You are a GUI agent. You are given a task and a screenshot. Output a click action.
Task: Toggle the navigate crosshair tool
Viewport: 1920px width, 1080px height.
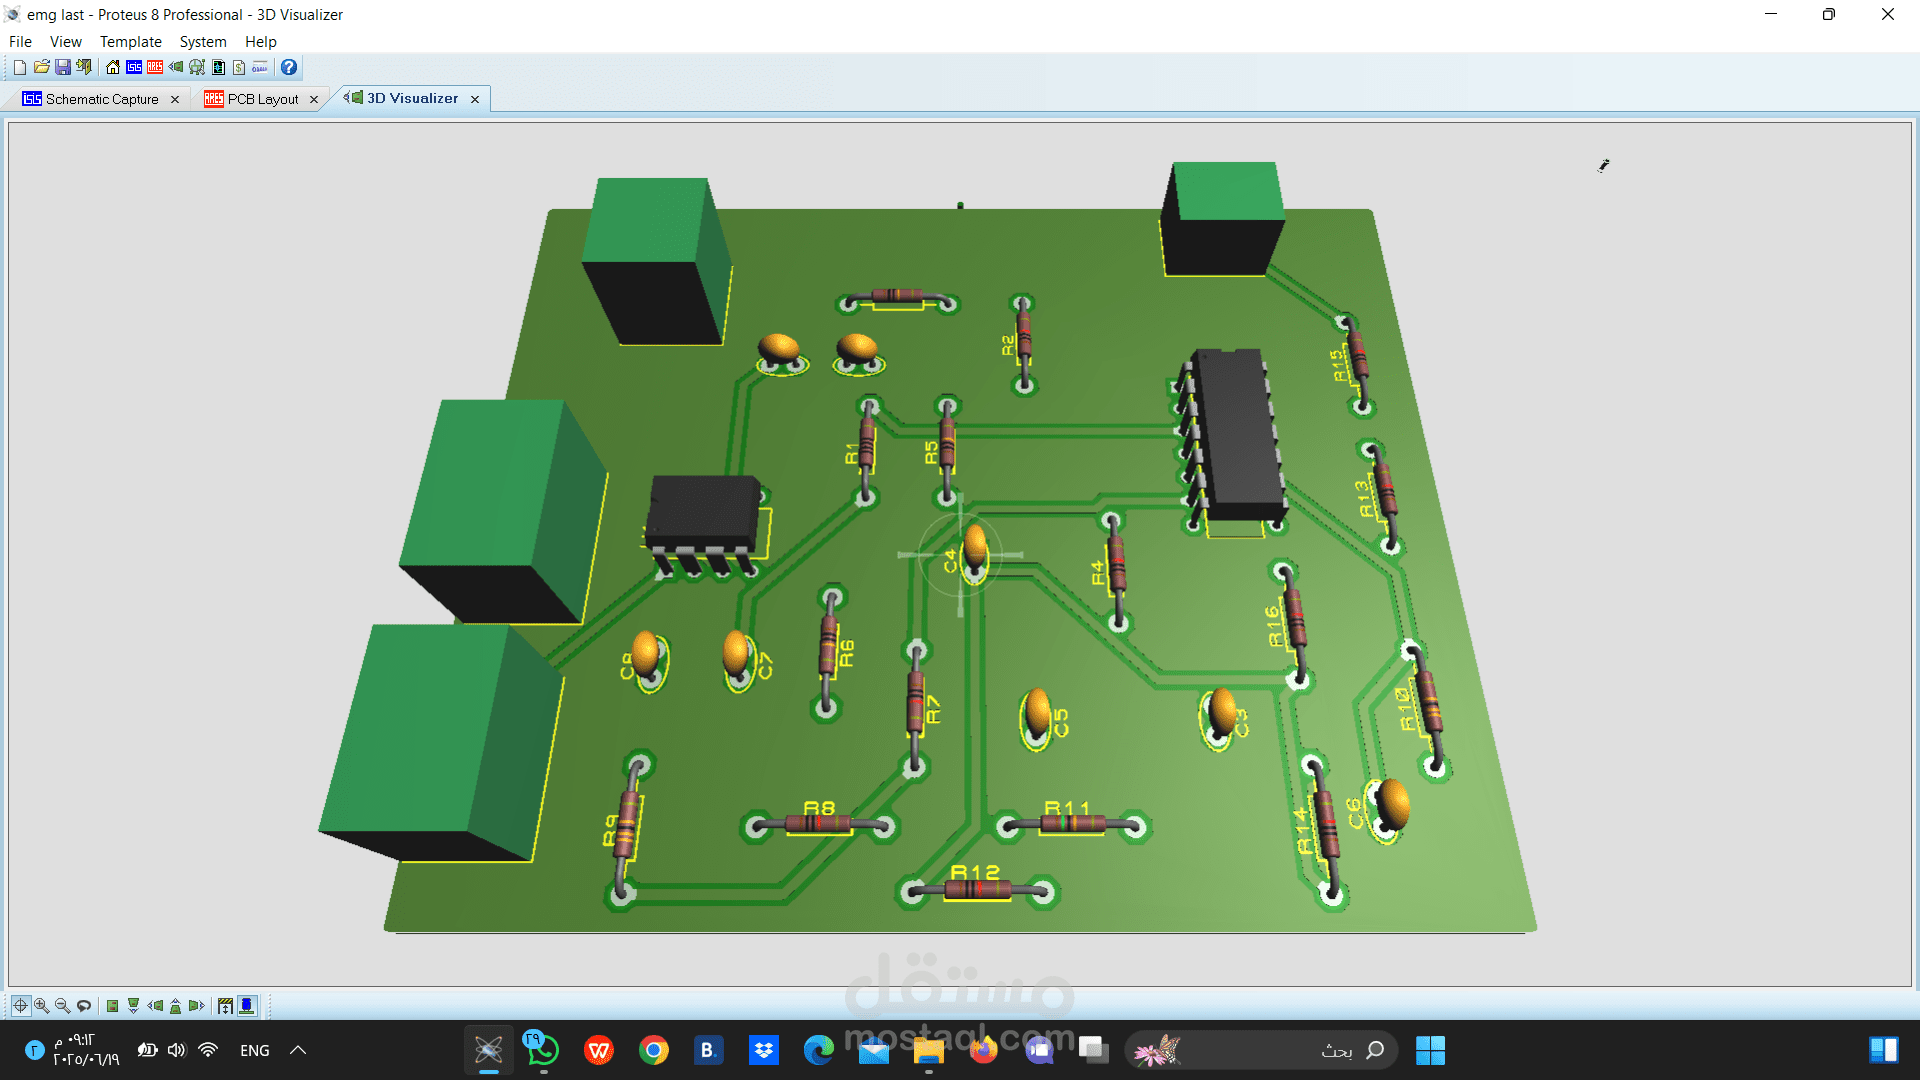(20, 1006)
